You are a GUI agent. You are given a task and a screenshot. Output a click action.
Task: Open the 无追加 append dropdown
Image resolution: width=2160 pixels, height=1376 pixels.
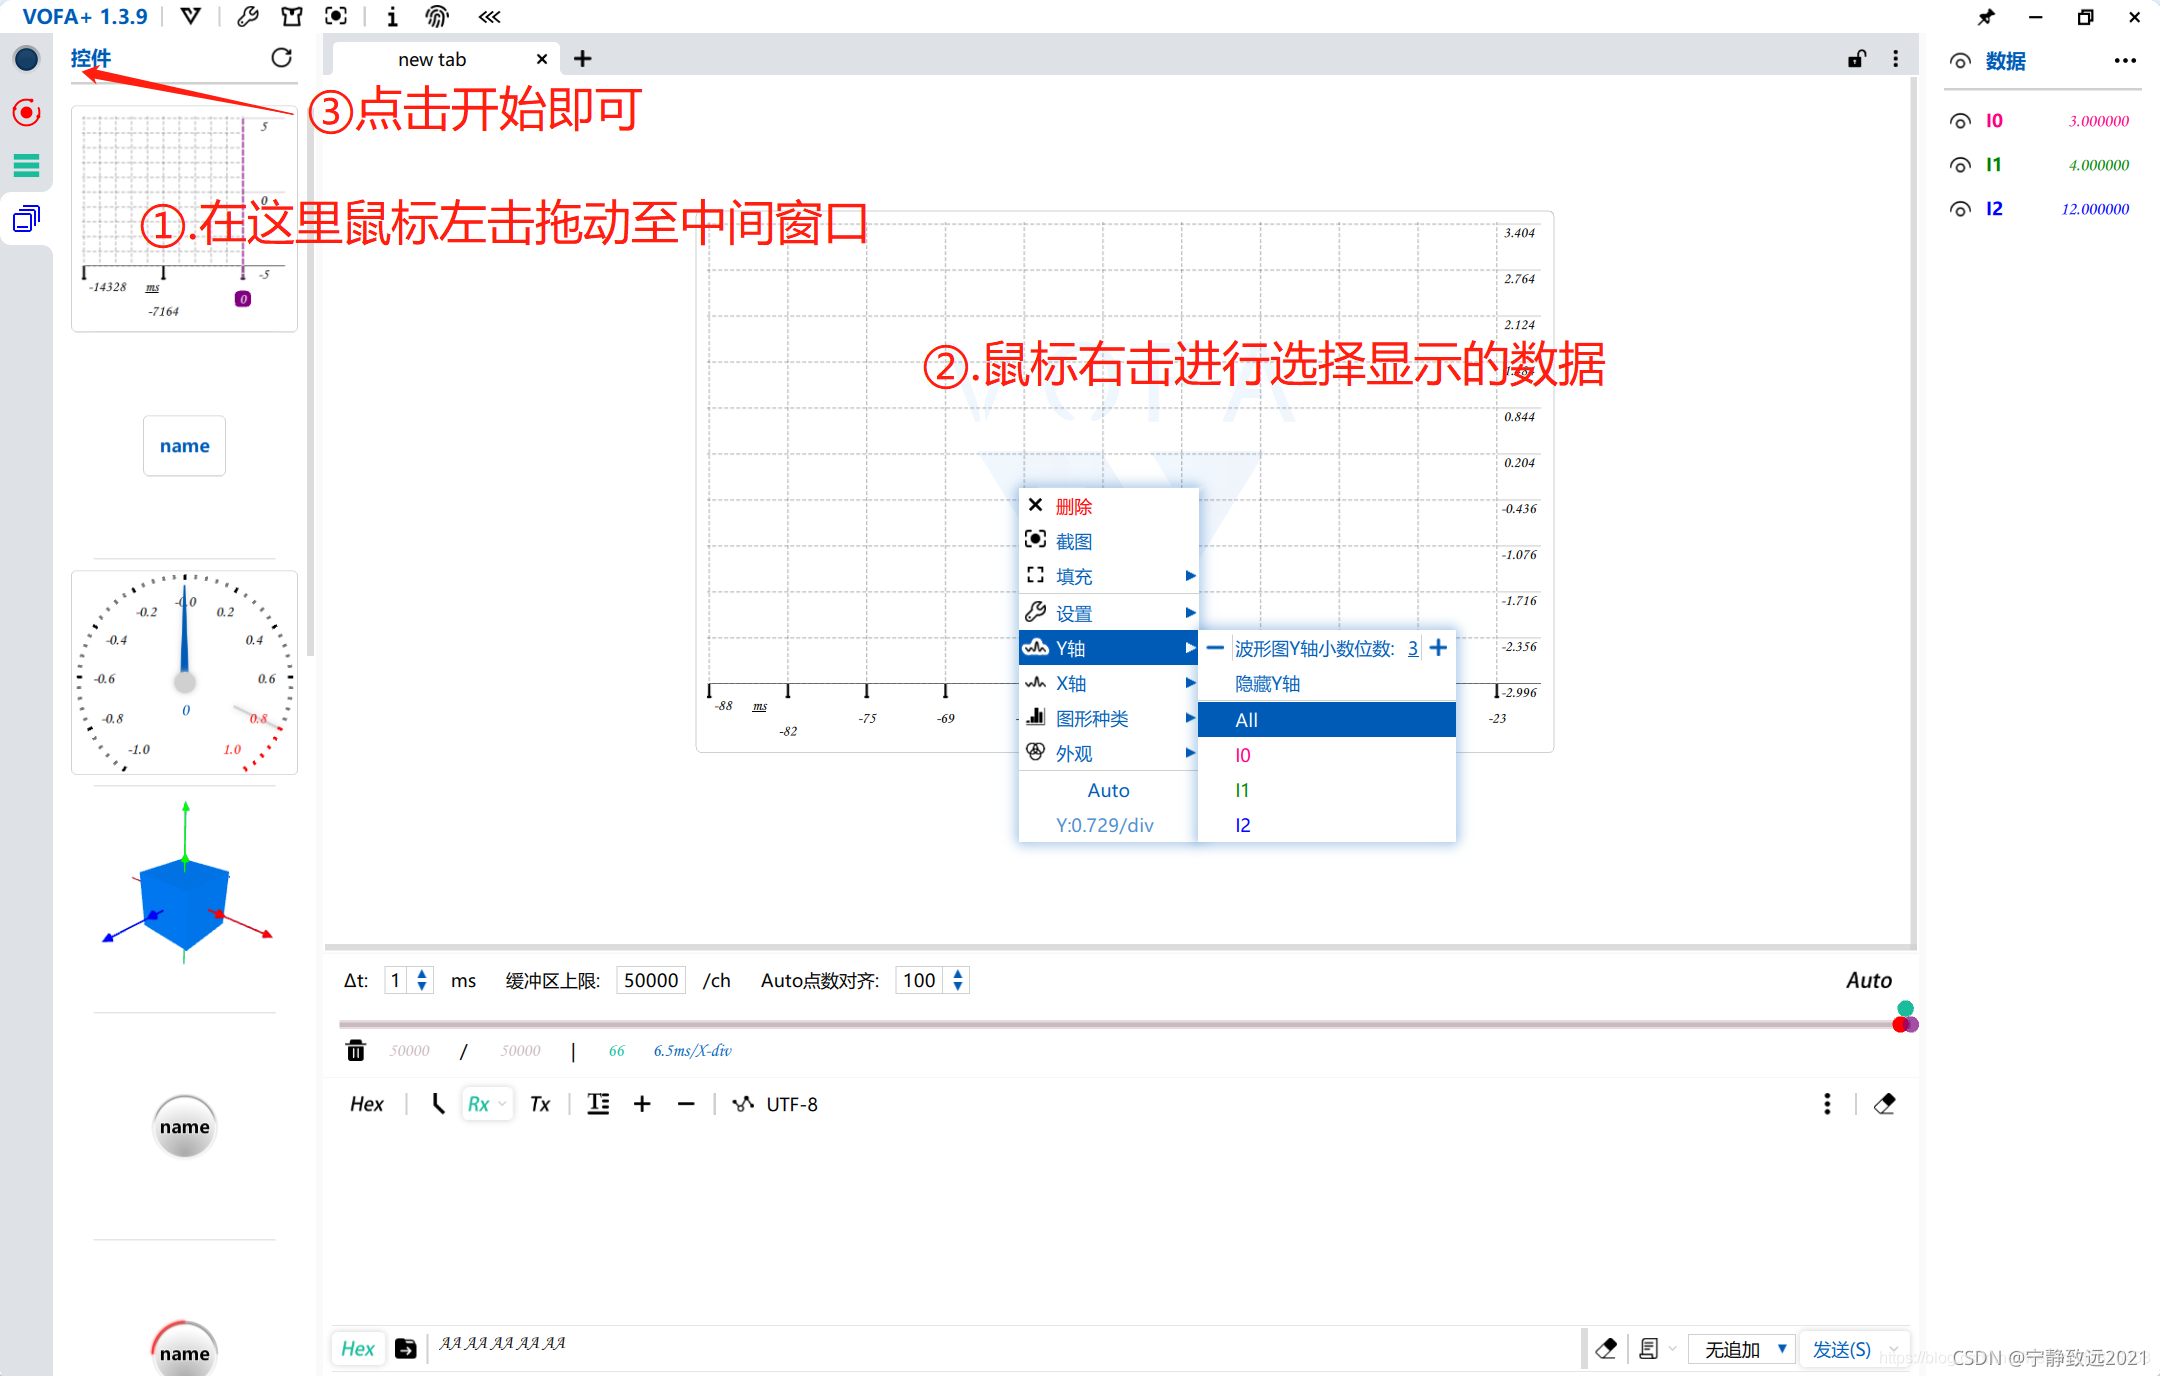point(1743,1349)
